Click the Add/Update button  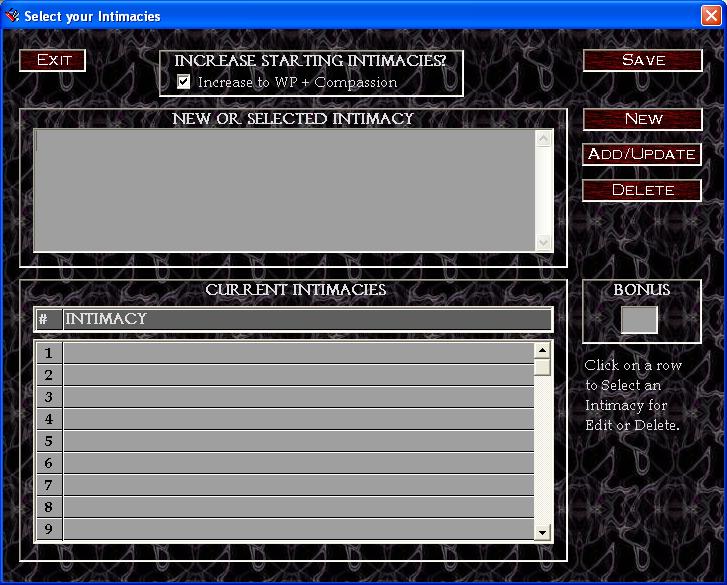click(642, 154)
